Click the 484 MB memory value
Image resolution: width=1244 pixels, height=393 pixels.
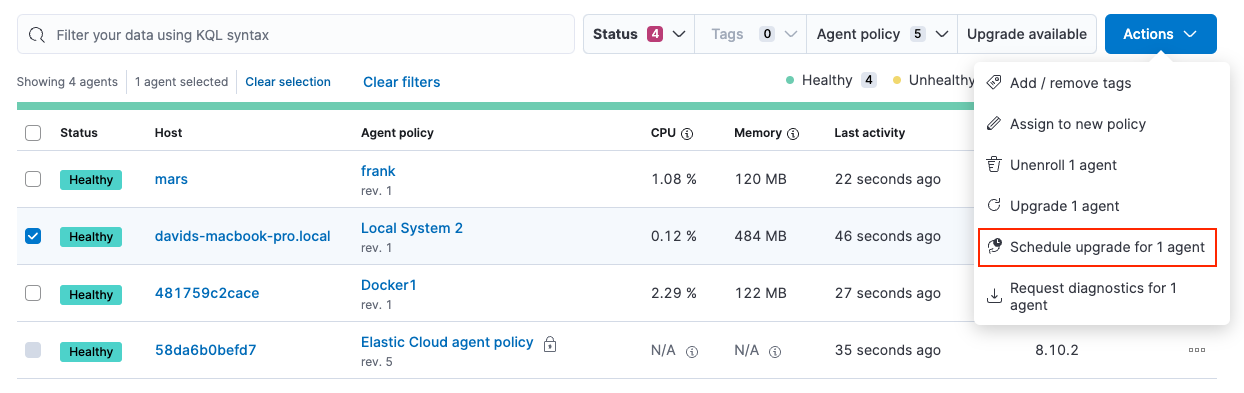[x=760, y=237]
